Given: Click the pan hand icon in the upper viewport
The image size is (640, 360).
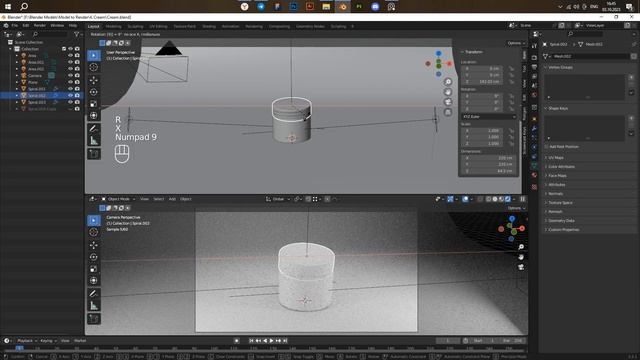Looking at the screenshot, I should click(448, 92).
